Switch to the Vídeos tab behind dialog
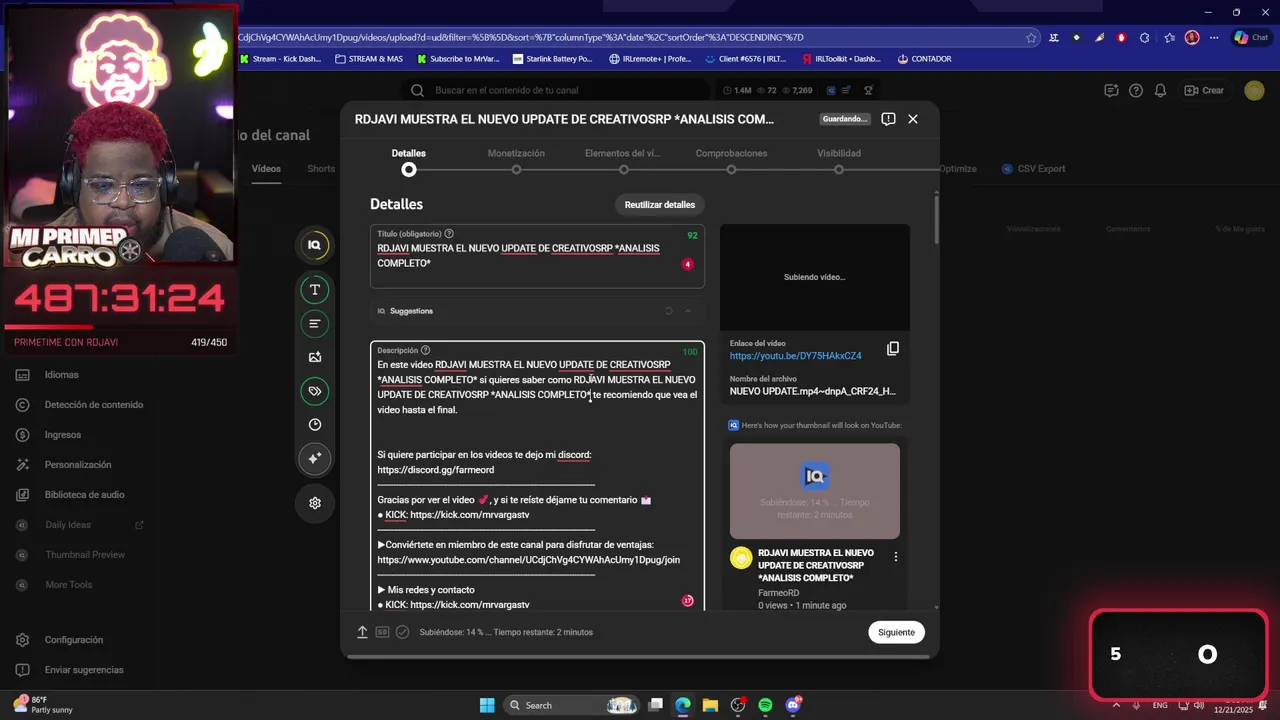The image size is (1280, 720). [266, 169]
